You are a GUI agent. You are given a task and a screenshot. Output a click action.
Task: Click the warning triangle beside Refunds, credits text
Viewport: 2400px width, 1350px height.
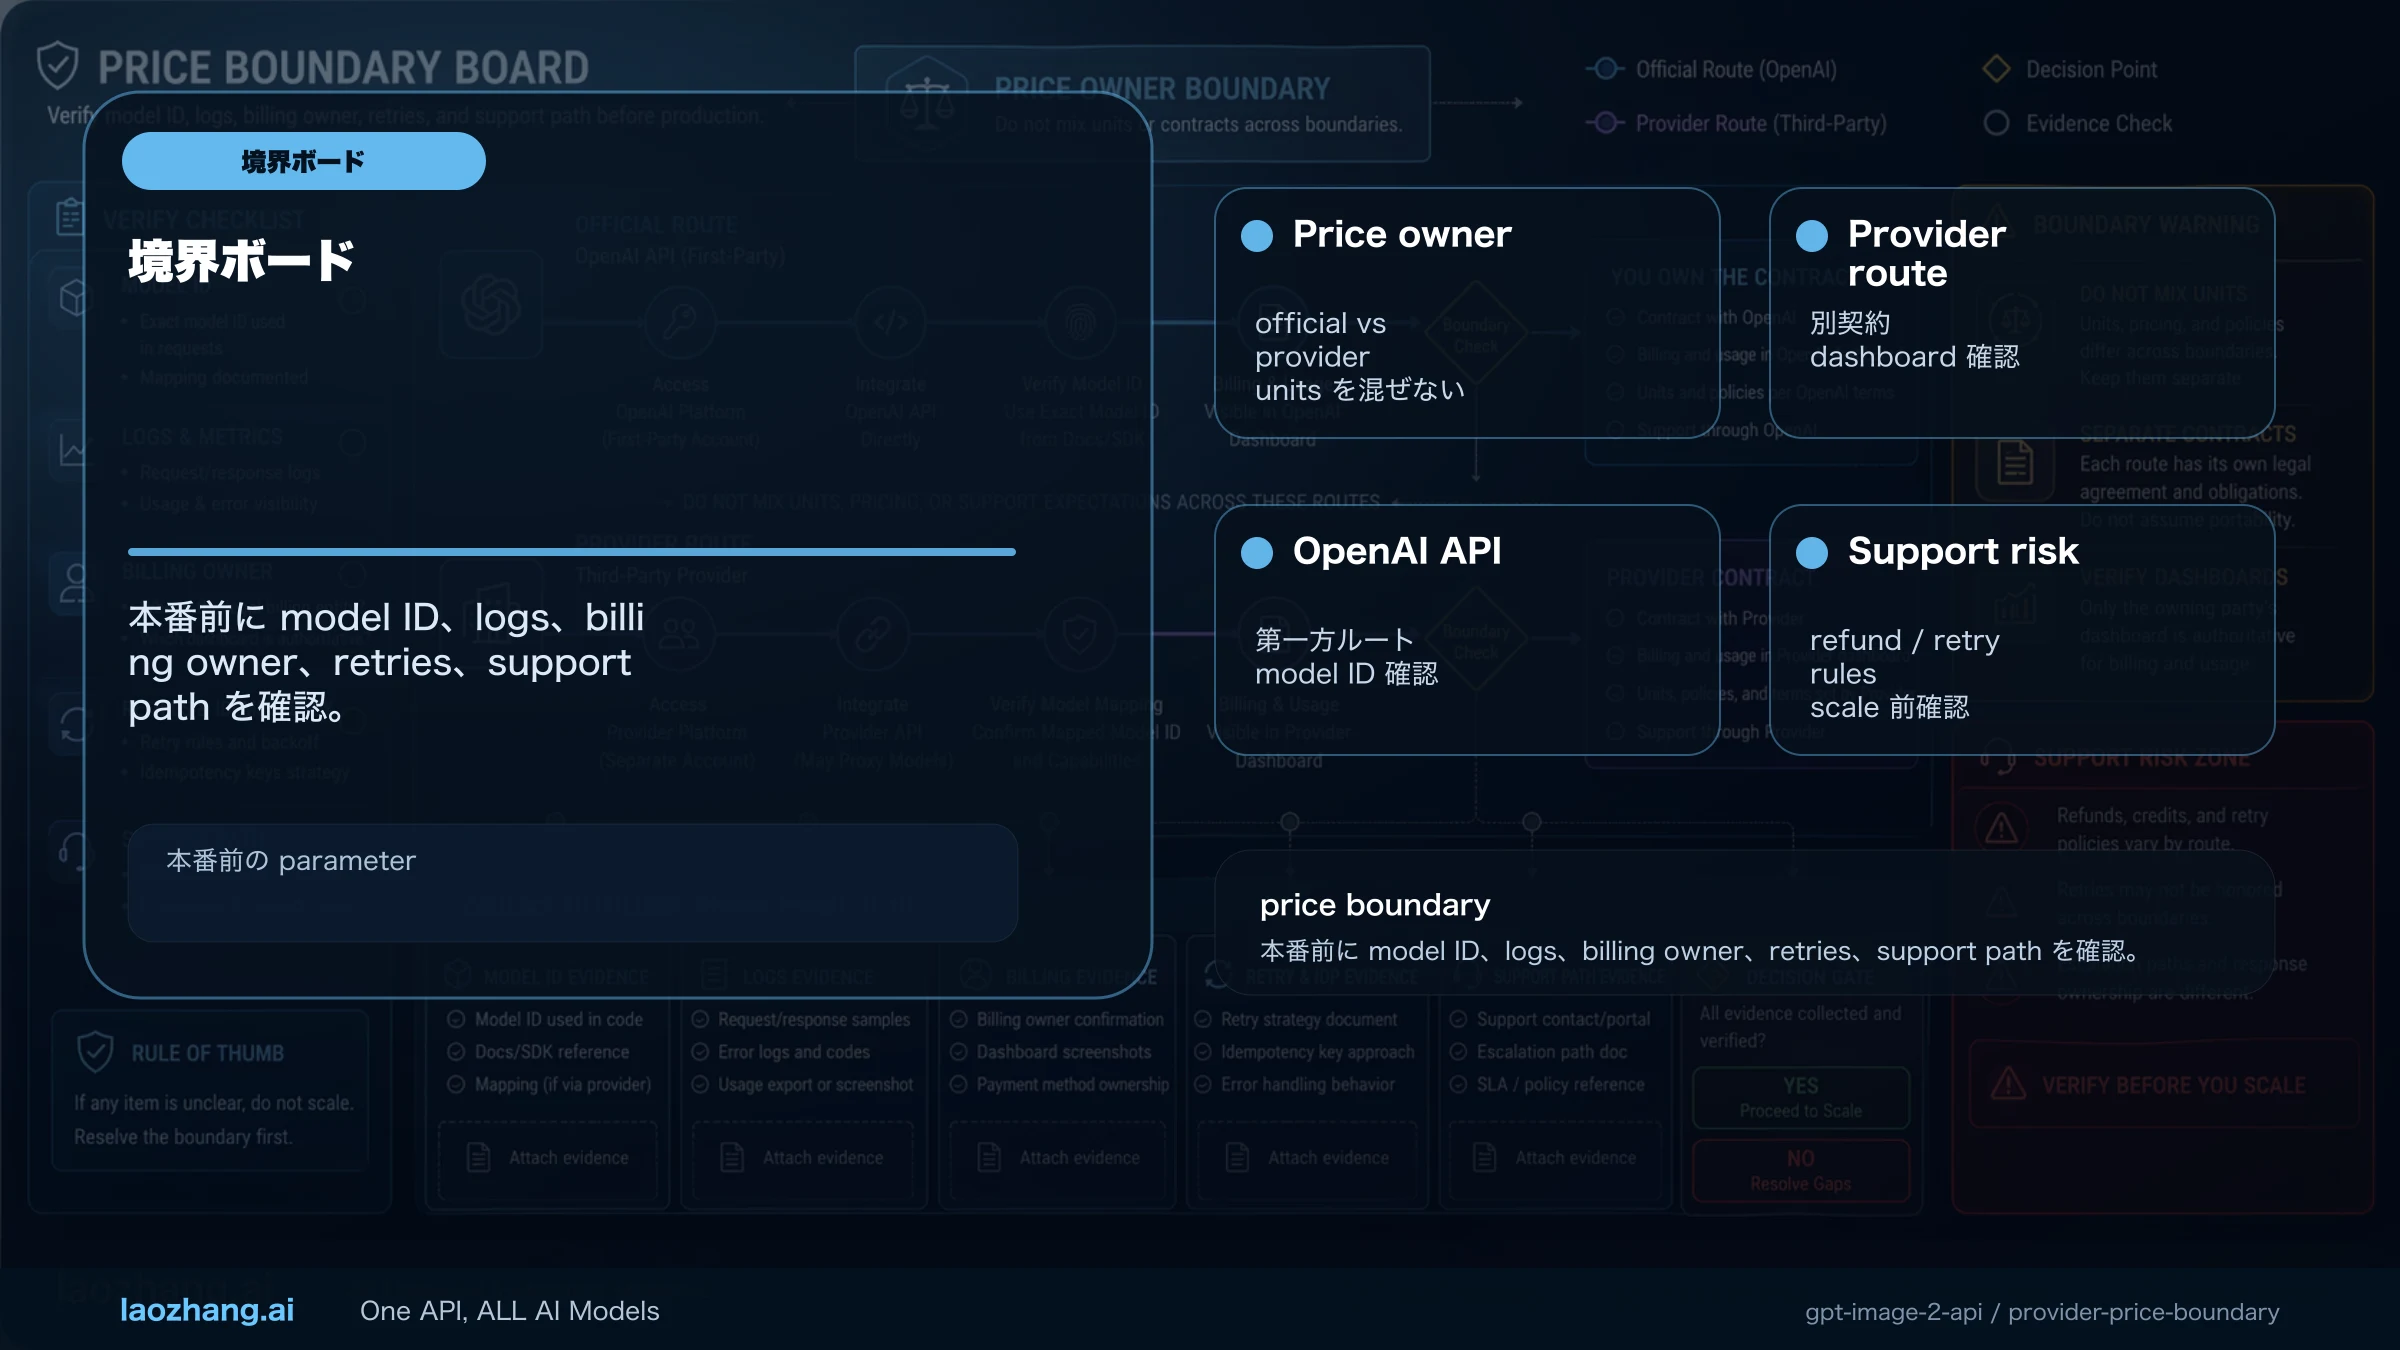(x=2001, y=828)
